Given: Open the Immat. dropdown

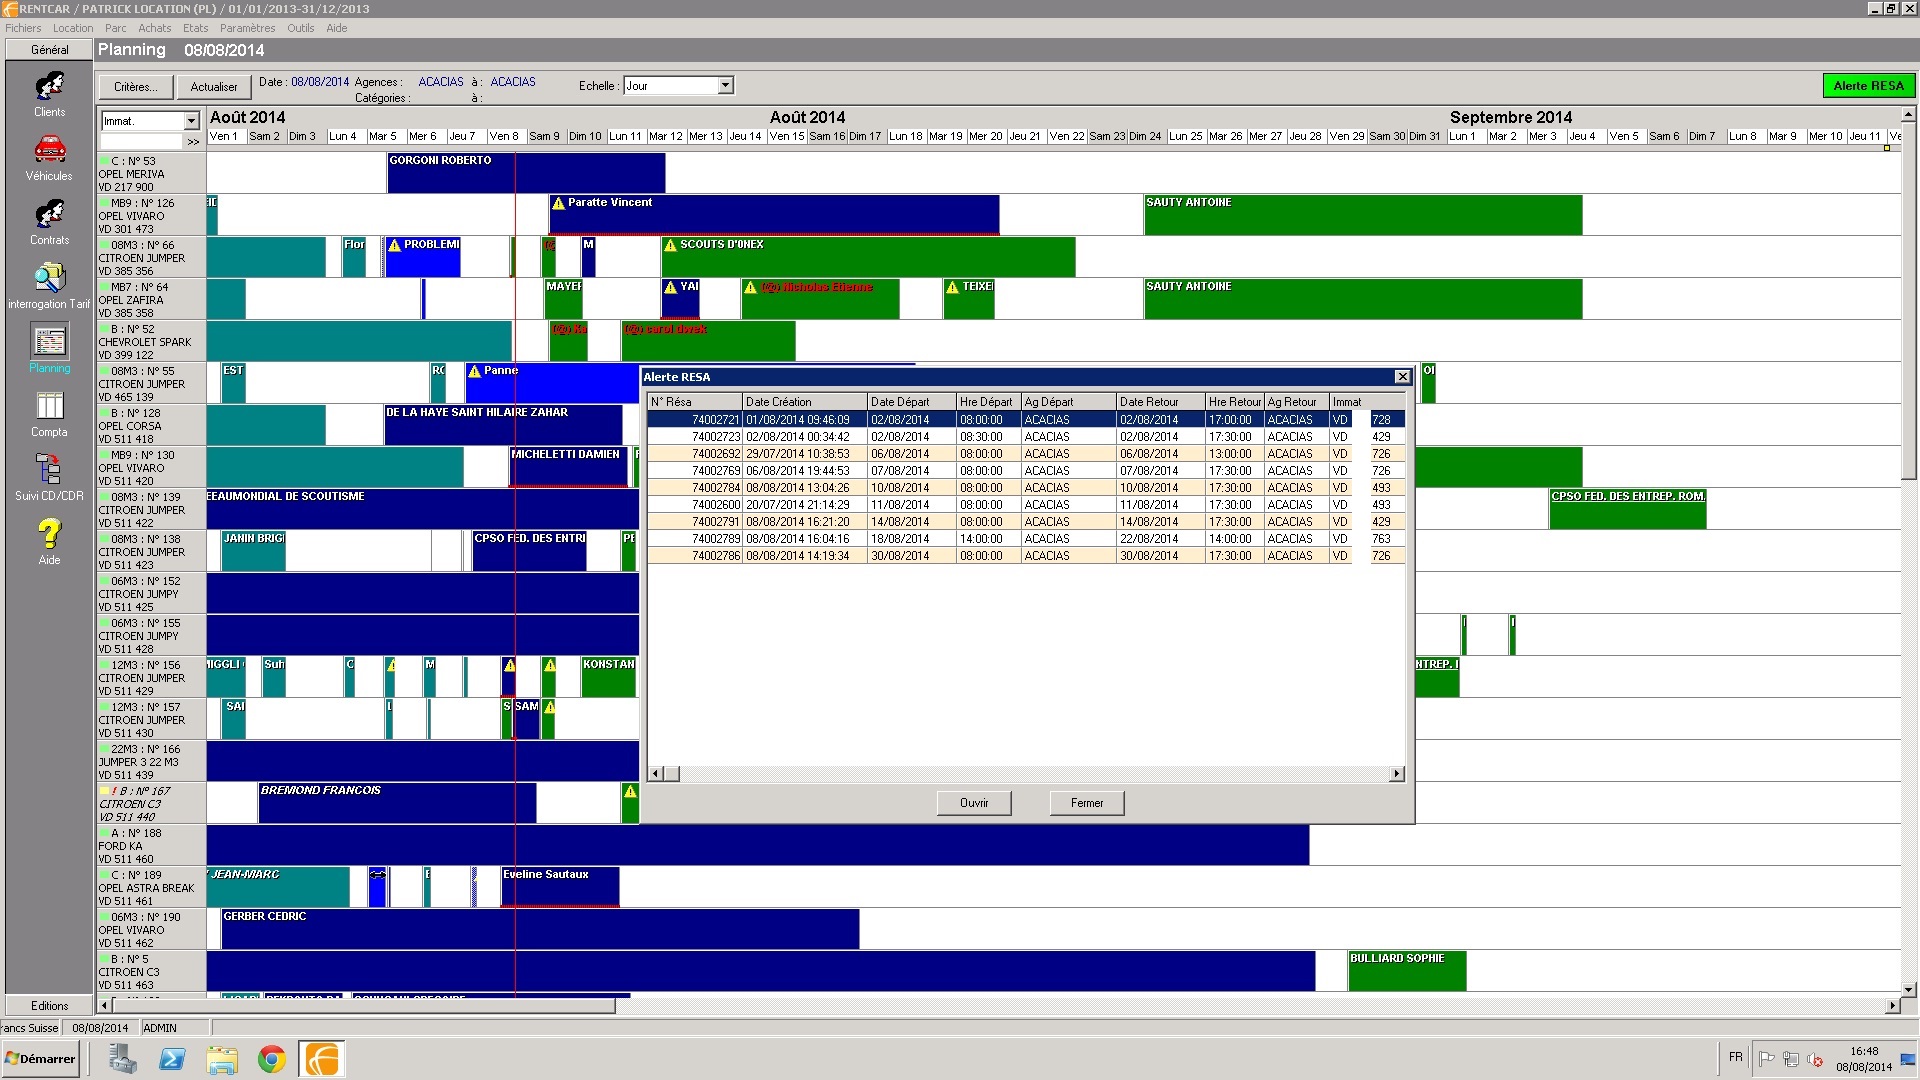Looking at the screenshot, I should (191, 121).
